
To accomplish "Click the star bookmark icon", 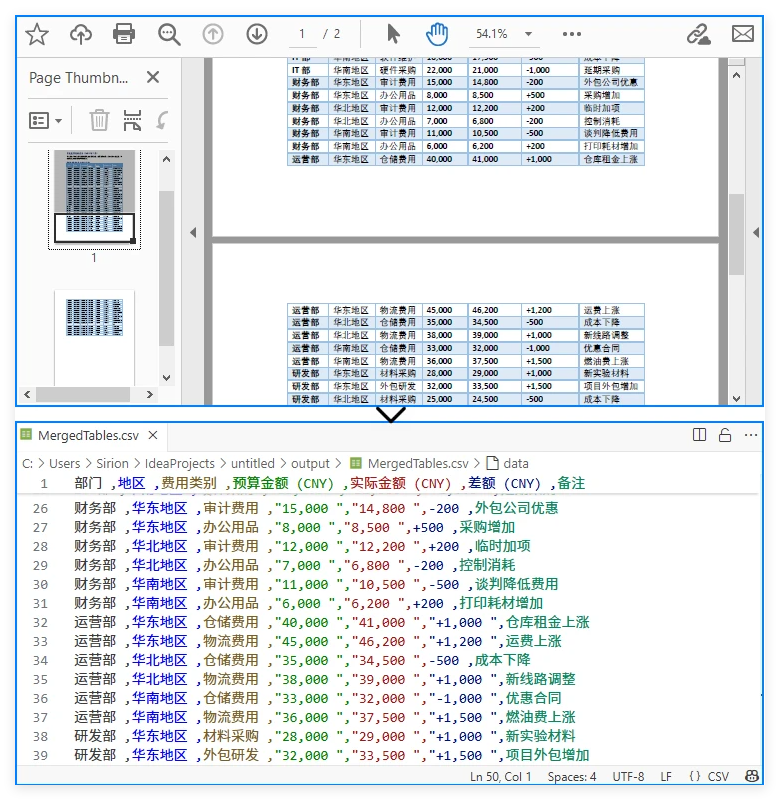I will [x=37, y=34].
